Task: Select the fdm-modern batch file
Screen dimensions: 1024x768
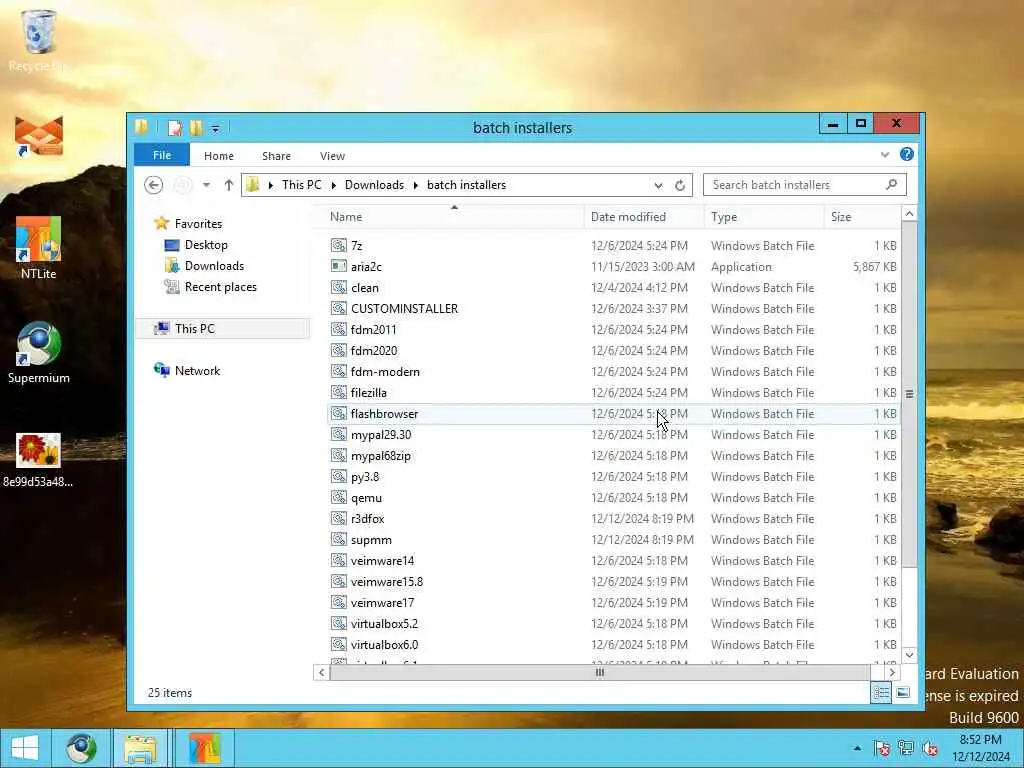Action: click(614, 372)
